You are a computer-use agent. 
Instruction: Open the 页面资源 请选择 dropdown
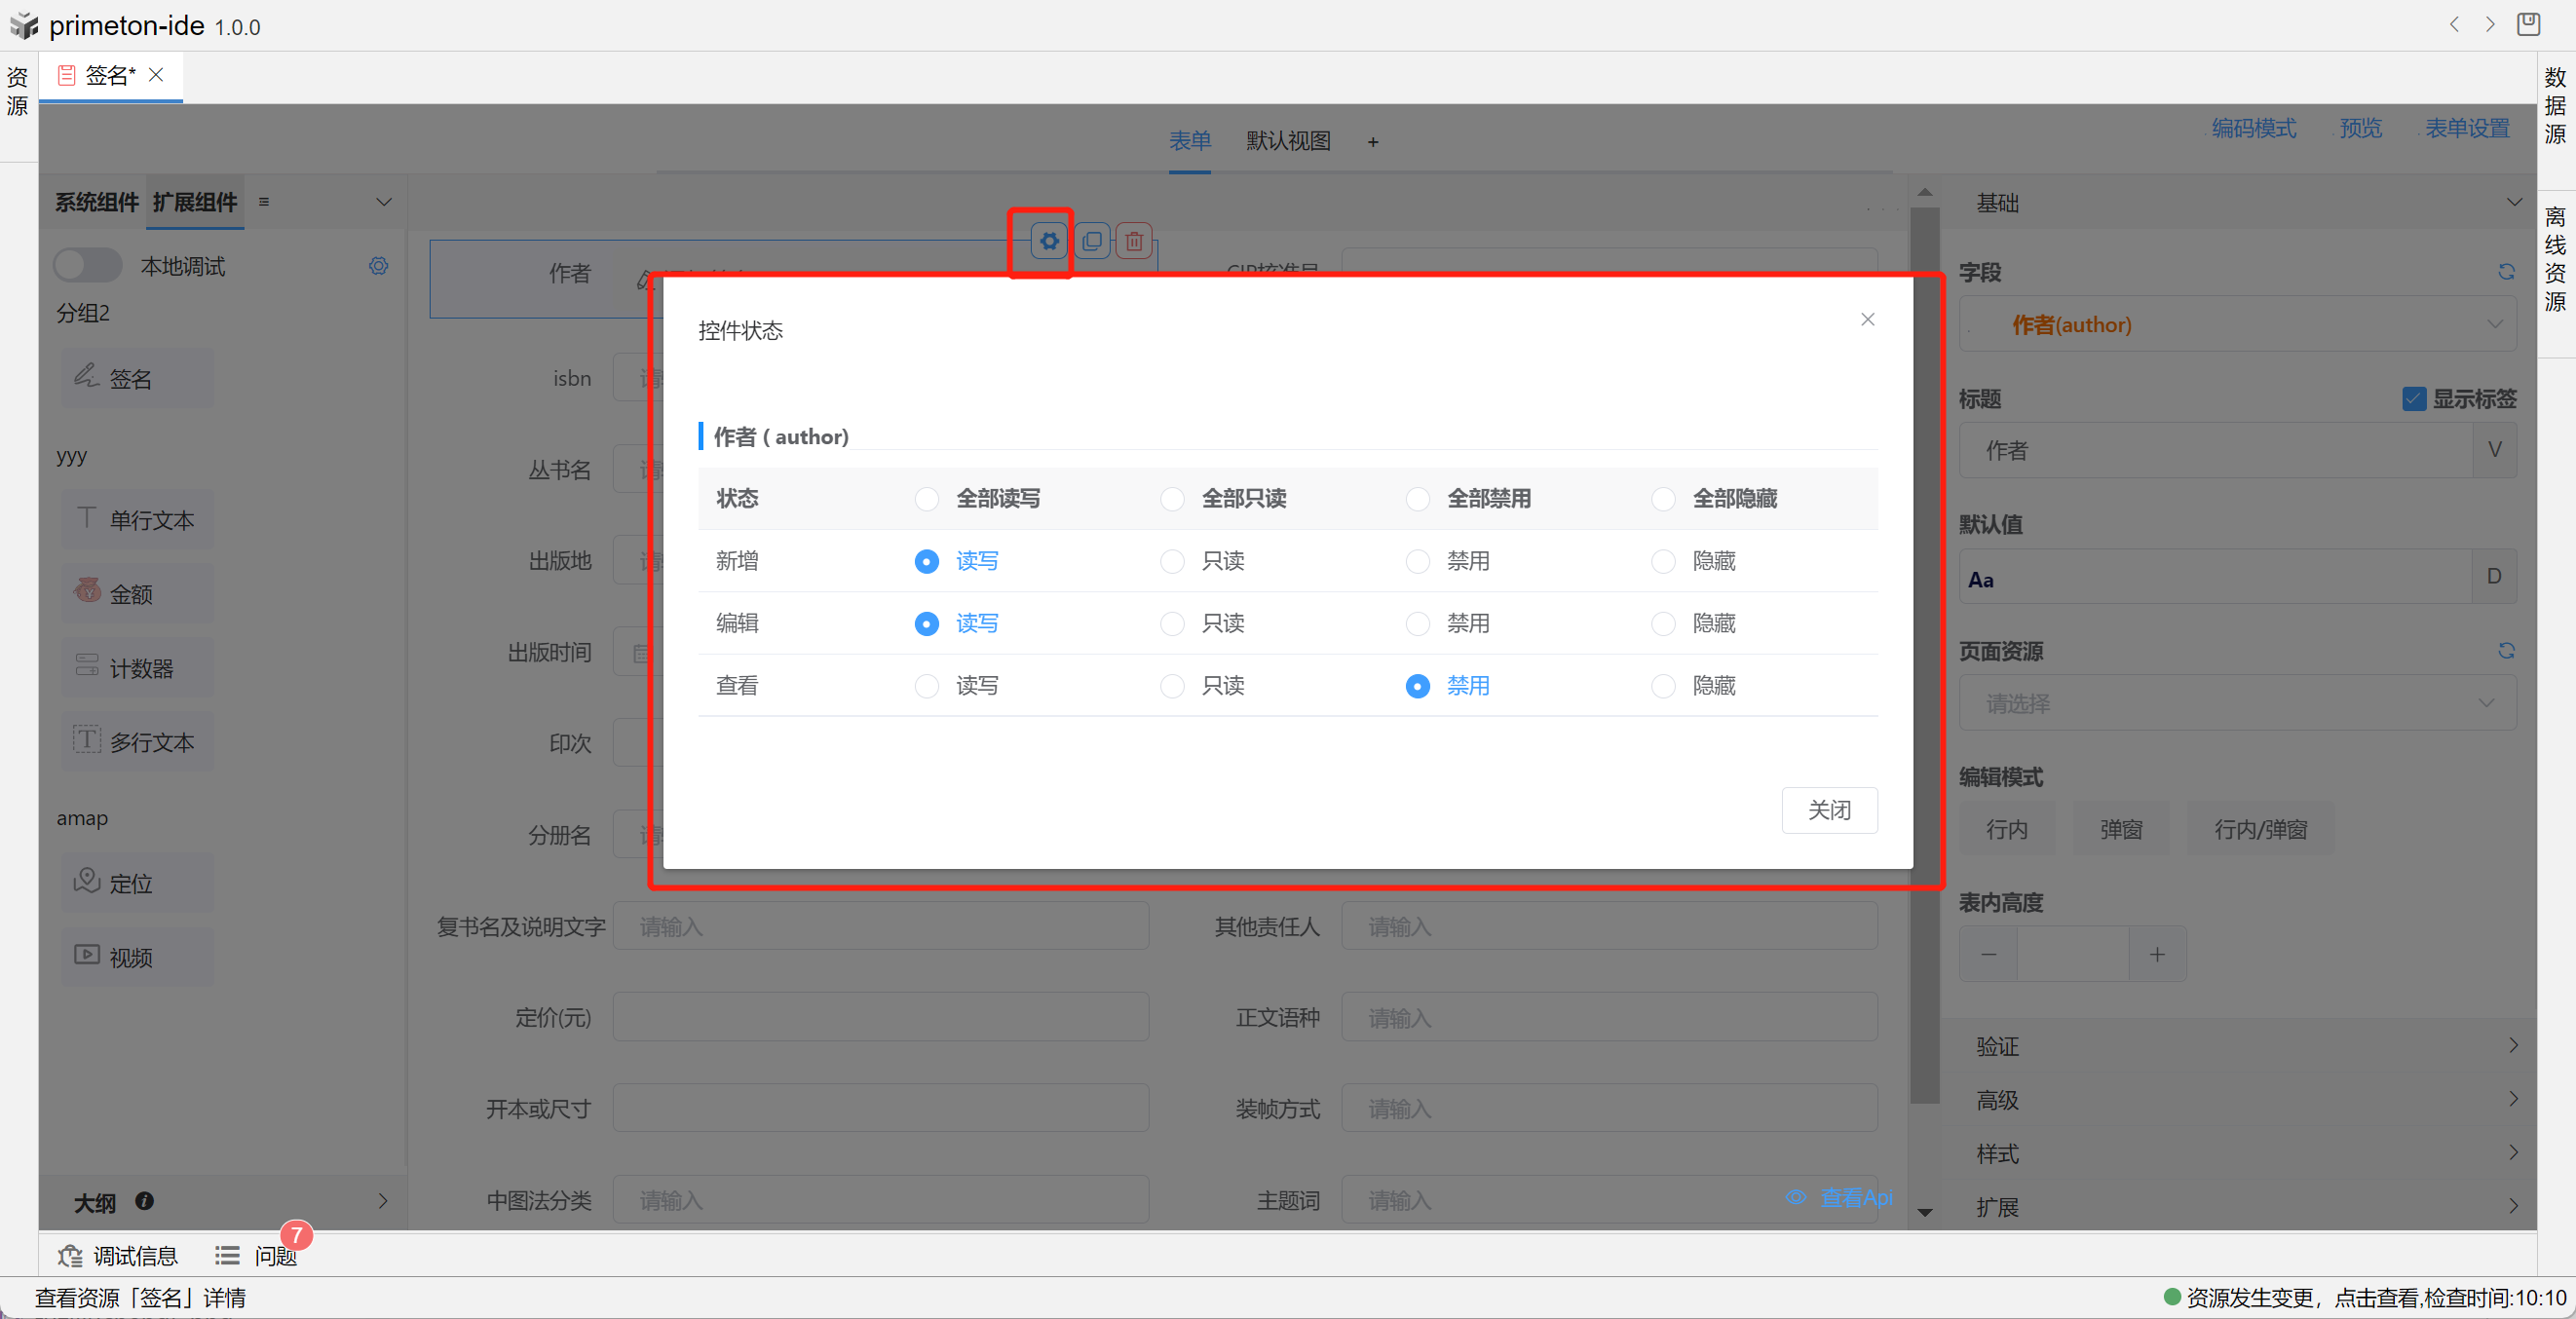click(2237, 703)
